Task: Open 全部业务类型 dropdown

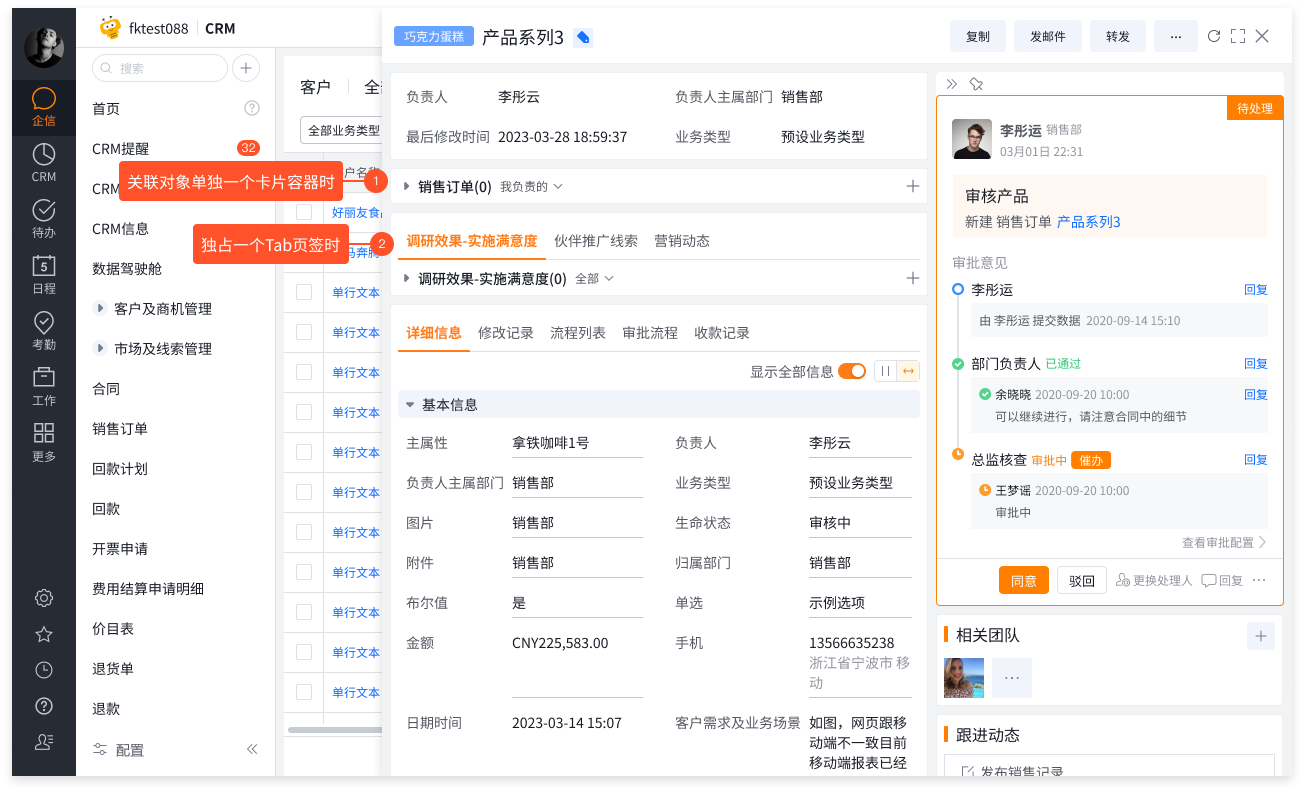Action: point(341,130)
